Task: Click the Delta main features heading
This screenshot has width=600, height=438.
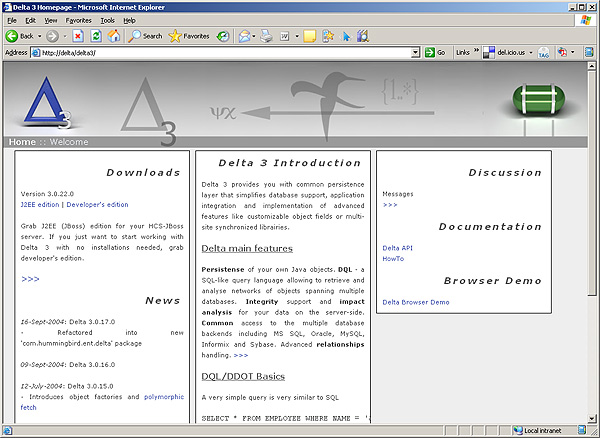Action: pos(247,249)
